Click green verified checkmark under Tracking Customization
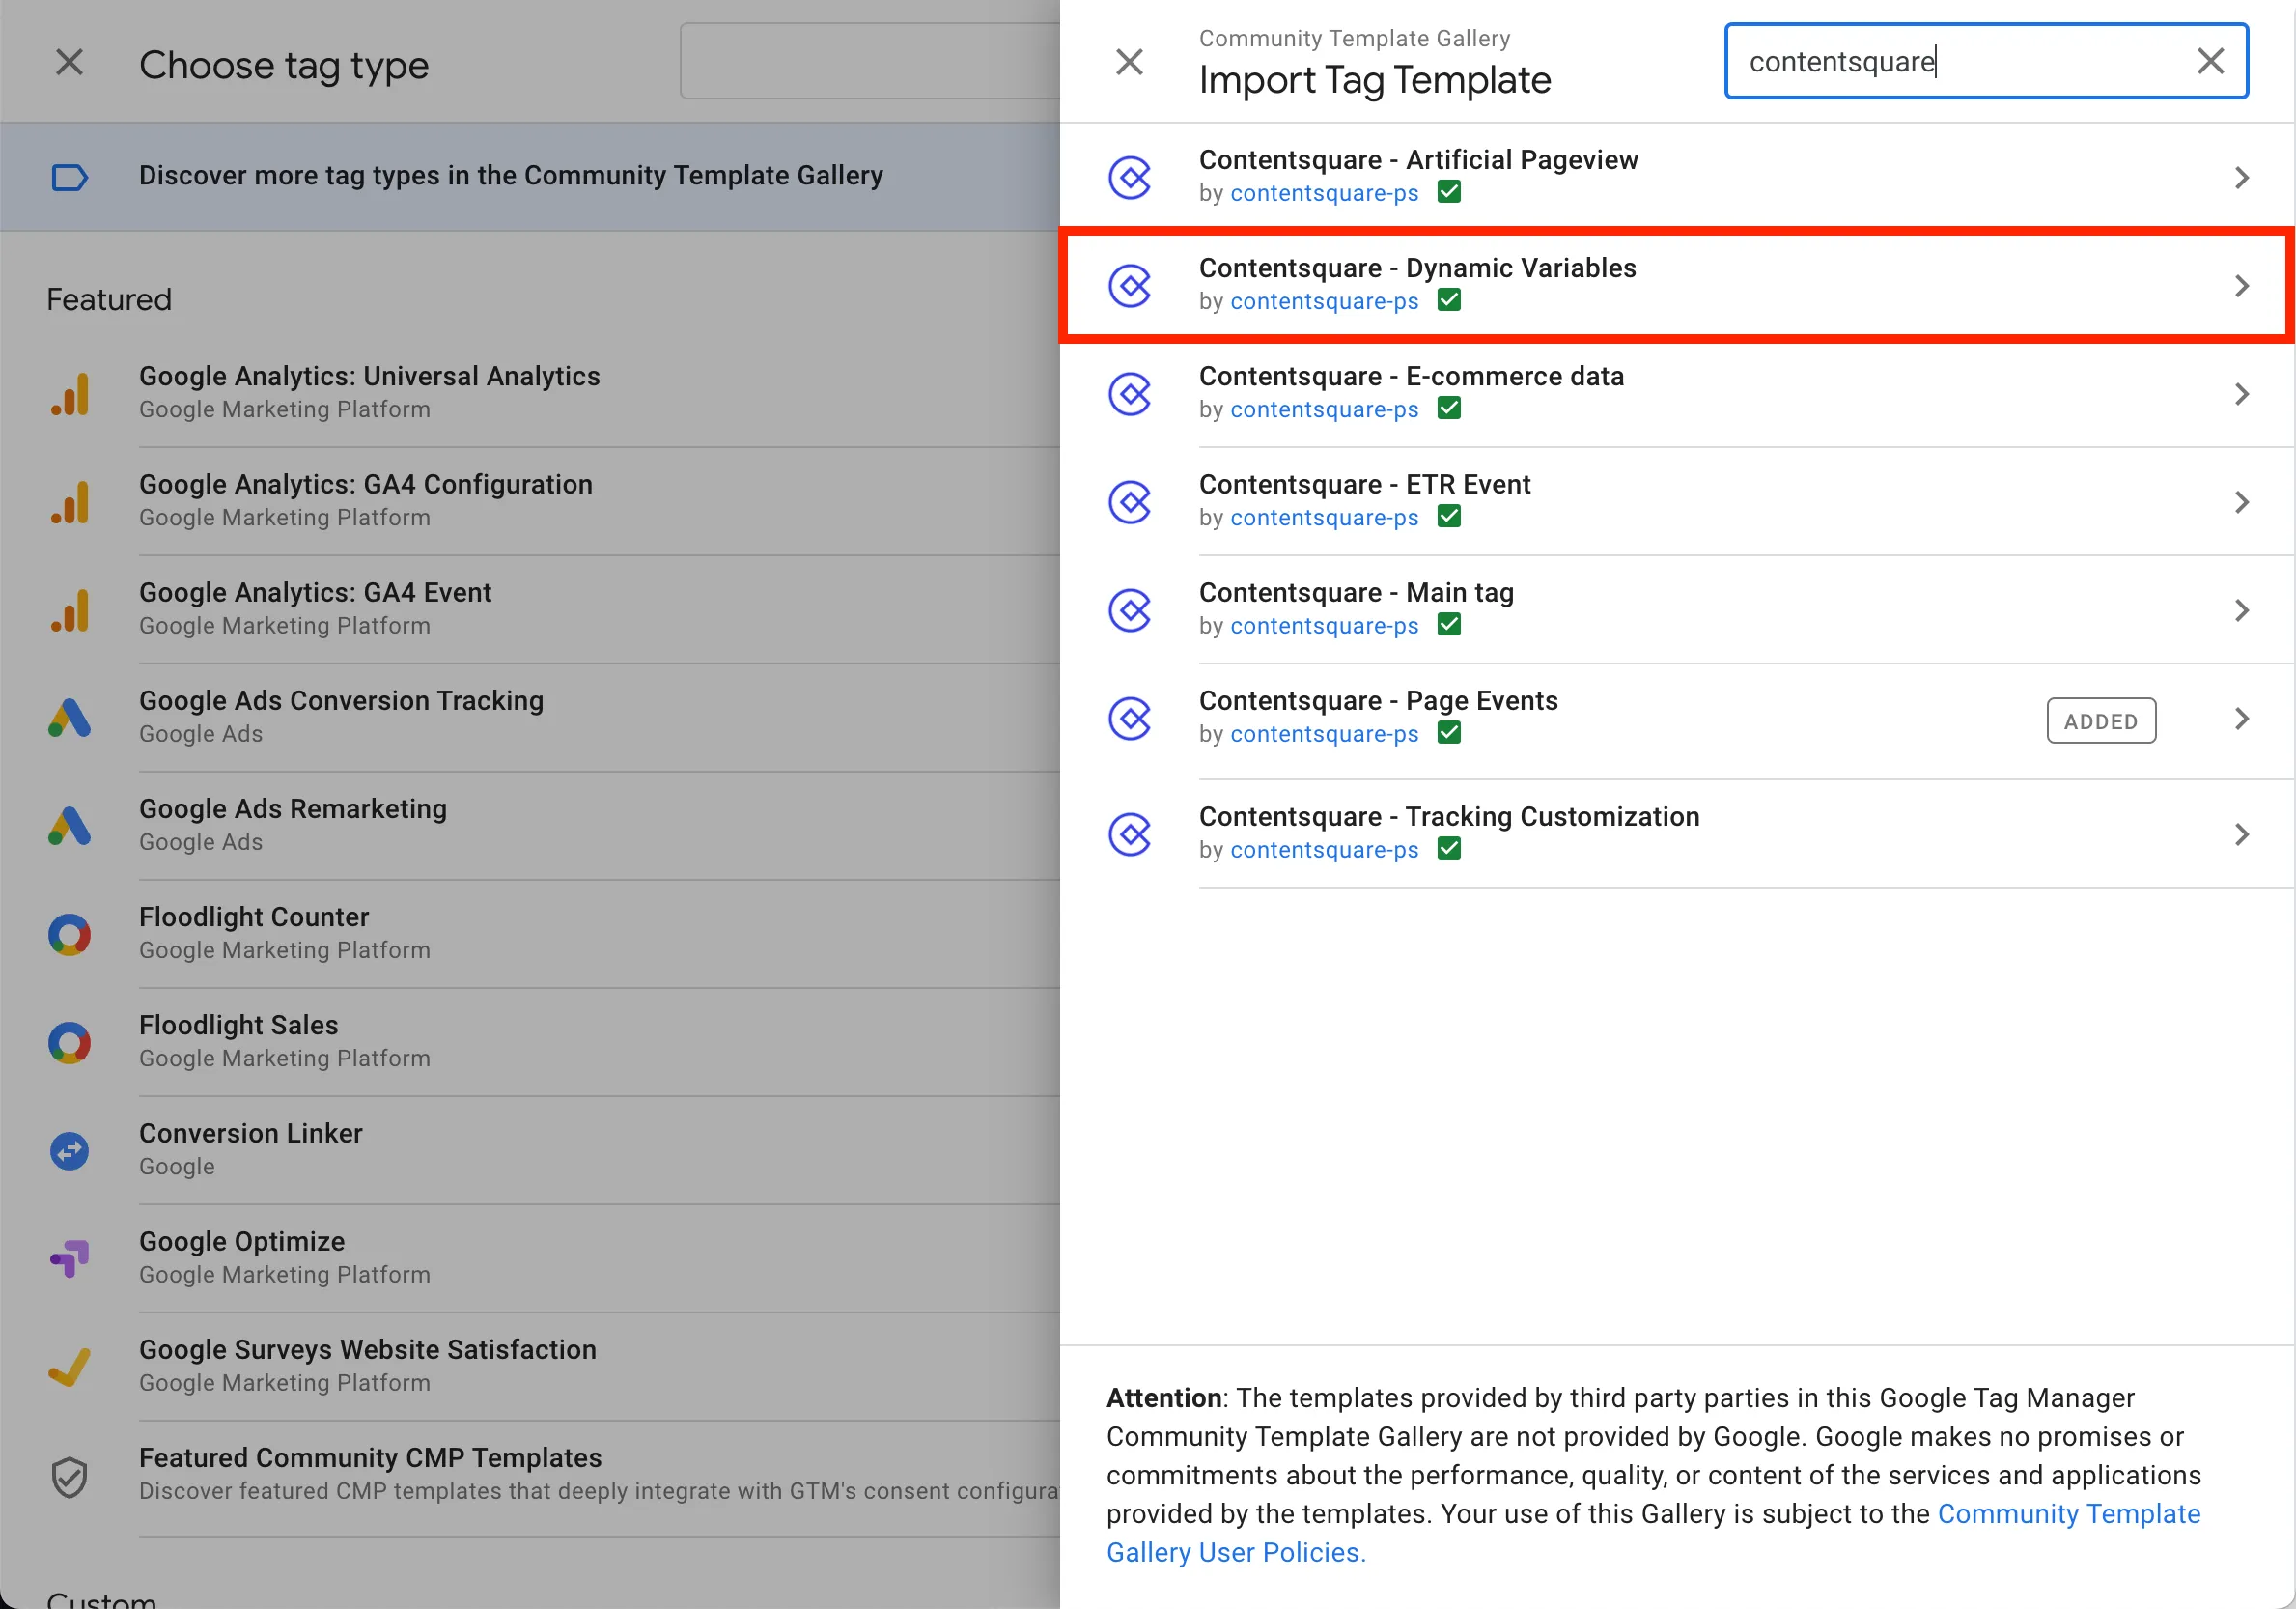 point(1448,849)
